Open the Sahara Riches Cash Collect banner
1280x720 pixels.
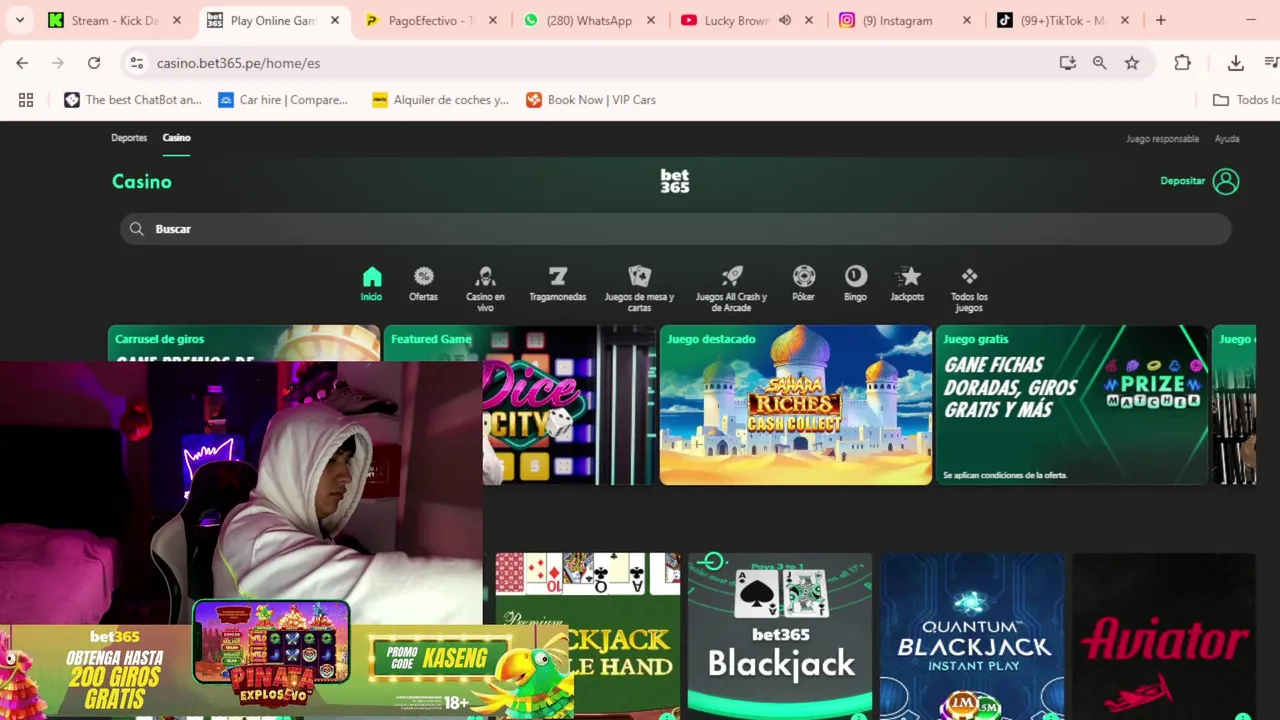[796, 405]
